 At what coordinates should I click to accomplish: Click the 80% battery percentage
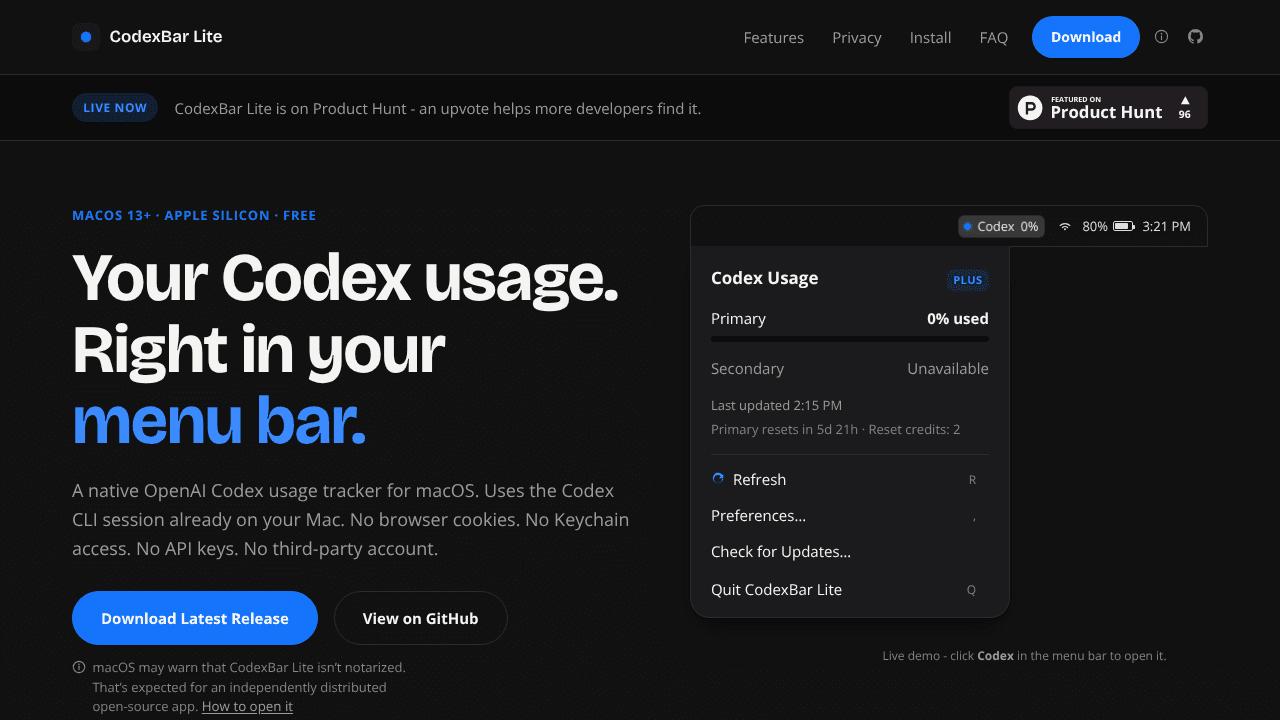point(1095,227)
